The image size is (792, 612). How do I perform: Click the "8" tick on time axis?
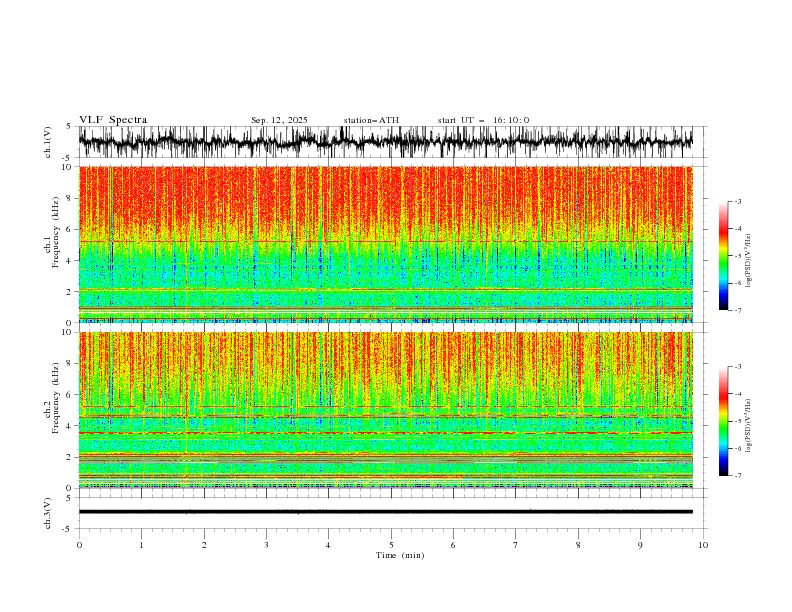[x=578, y=545]
